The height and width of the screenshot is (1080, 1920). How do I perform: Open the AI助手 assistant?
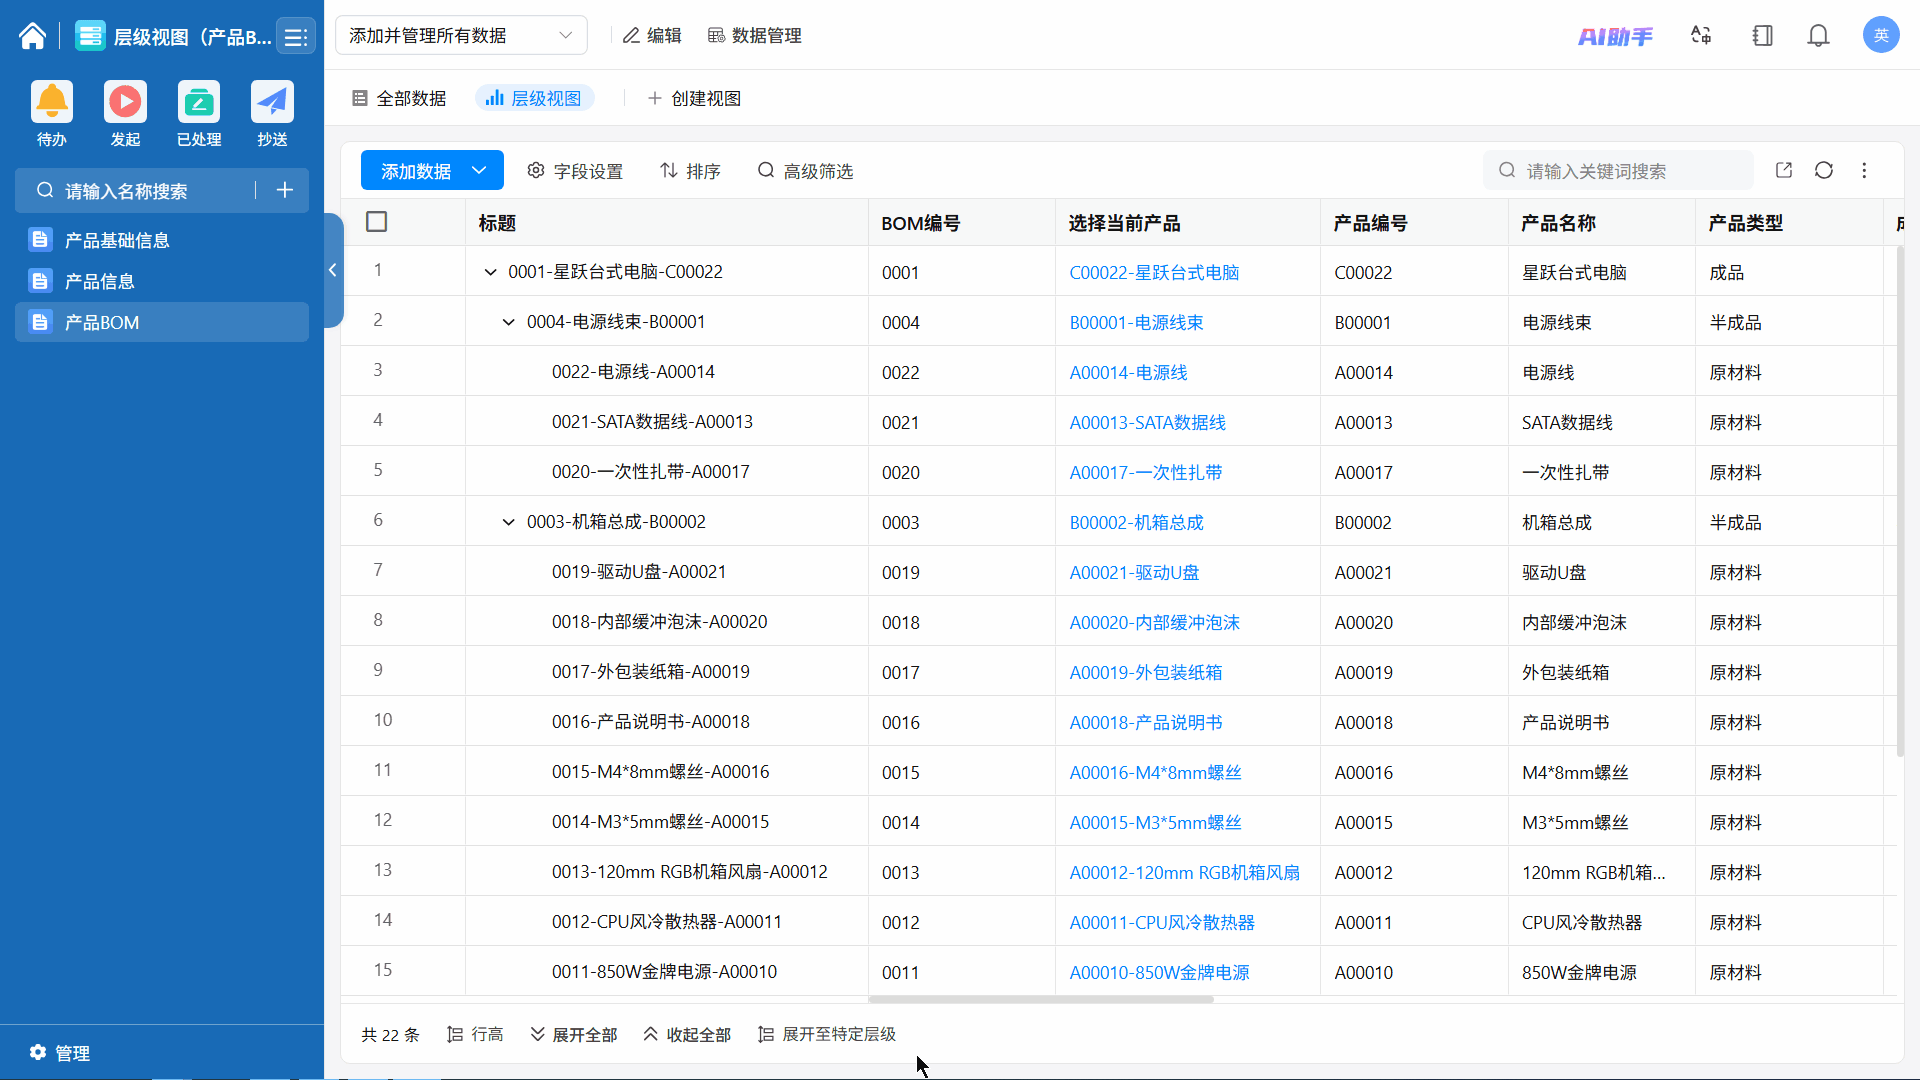1615,37
